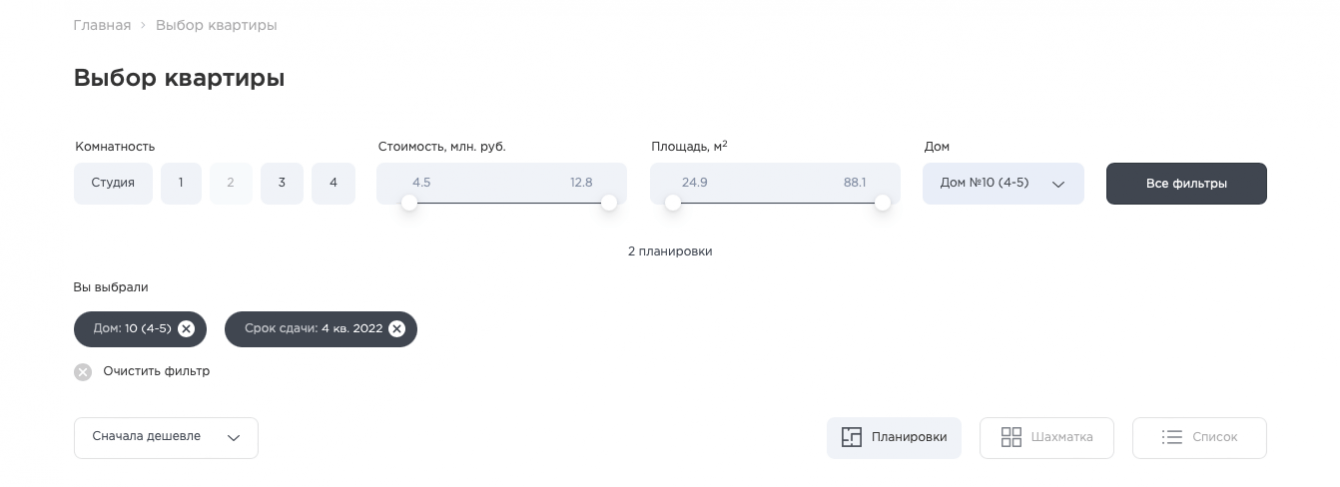The height and width of the screenshot is (487, 1340).
Task: Toggle the 4-room filter
Action: [333, 183]
